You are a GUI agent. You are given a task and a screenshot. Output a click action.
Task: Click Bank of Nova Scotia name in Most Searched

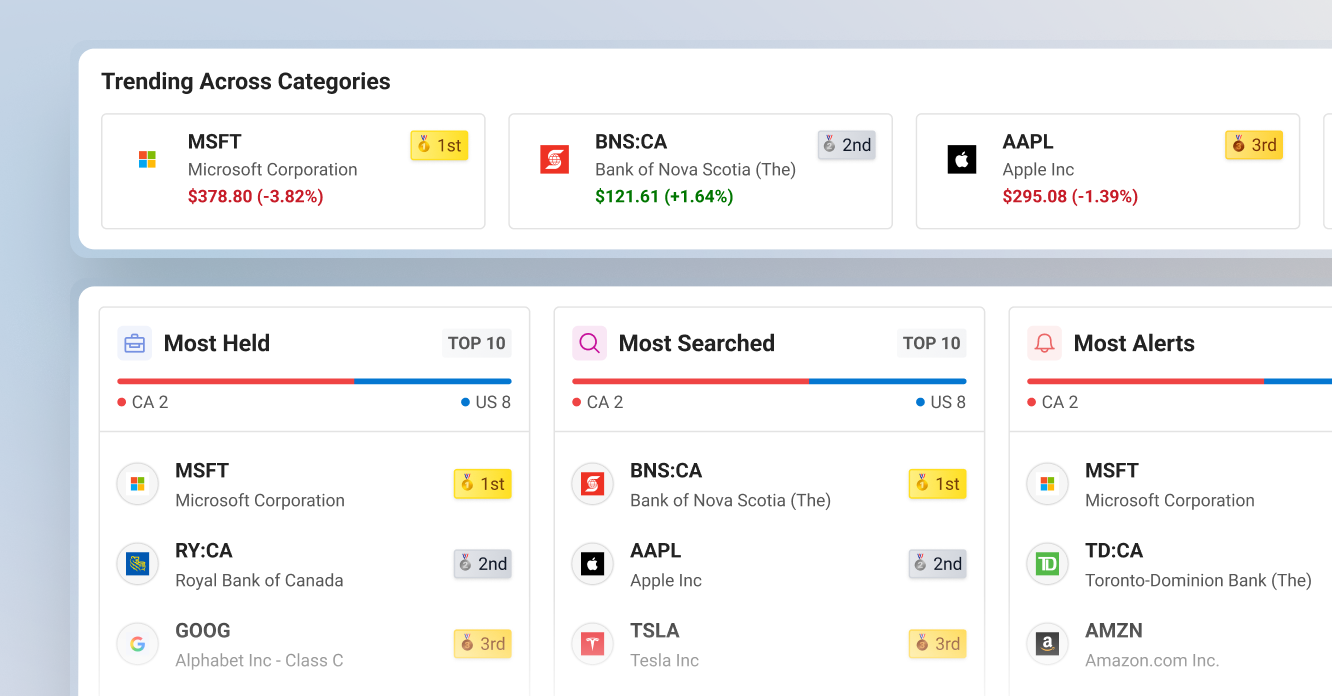pyautogui.click(x=730, y=501)
